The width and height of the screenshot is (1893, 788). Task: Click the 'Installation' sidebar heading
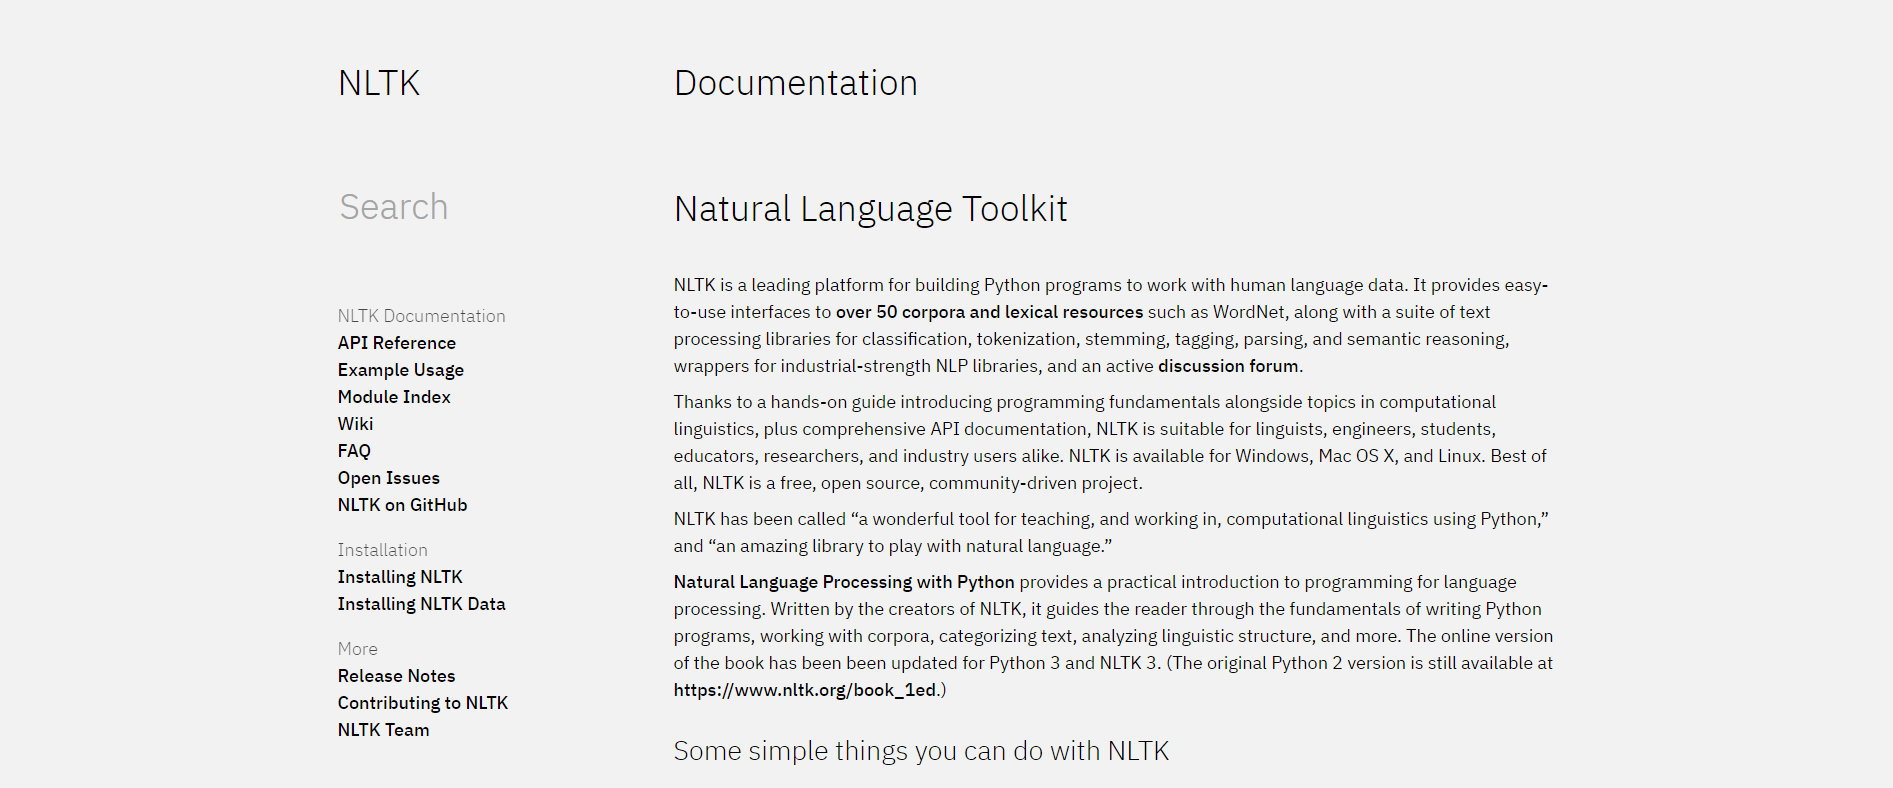click(383, 550)
